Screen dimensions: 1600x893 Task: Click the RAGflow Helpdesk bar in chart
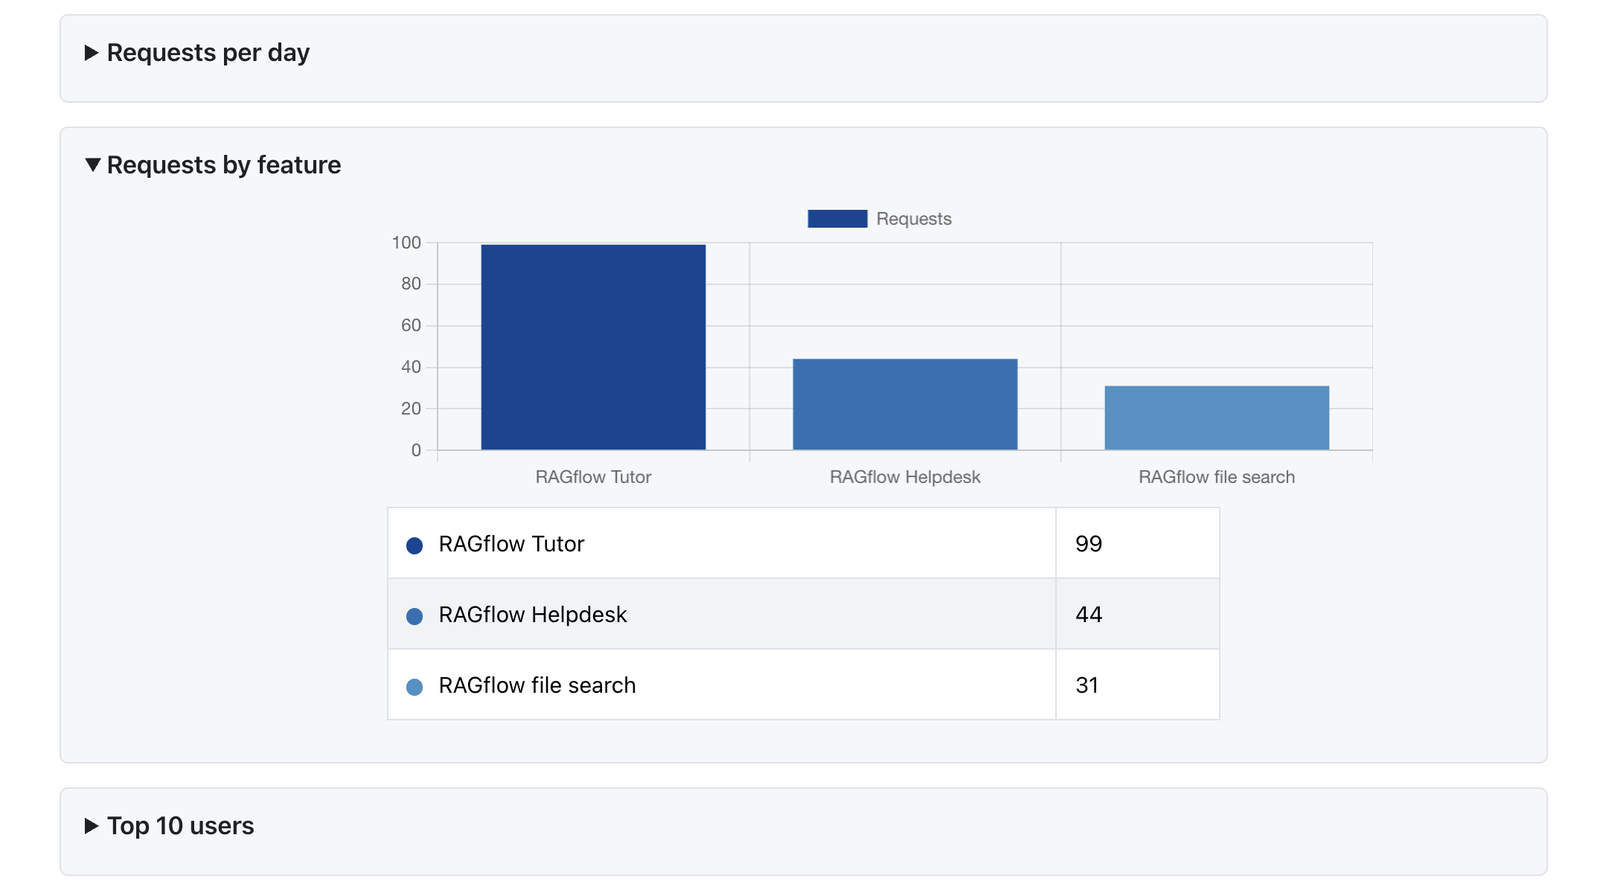(905, 404)
